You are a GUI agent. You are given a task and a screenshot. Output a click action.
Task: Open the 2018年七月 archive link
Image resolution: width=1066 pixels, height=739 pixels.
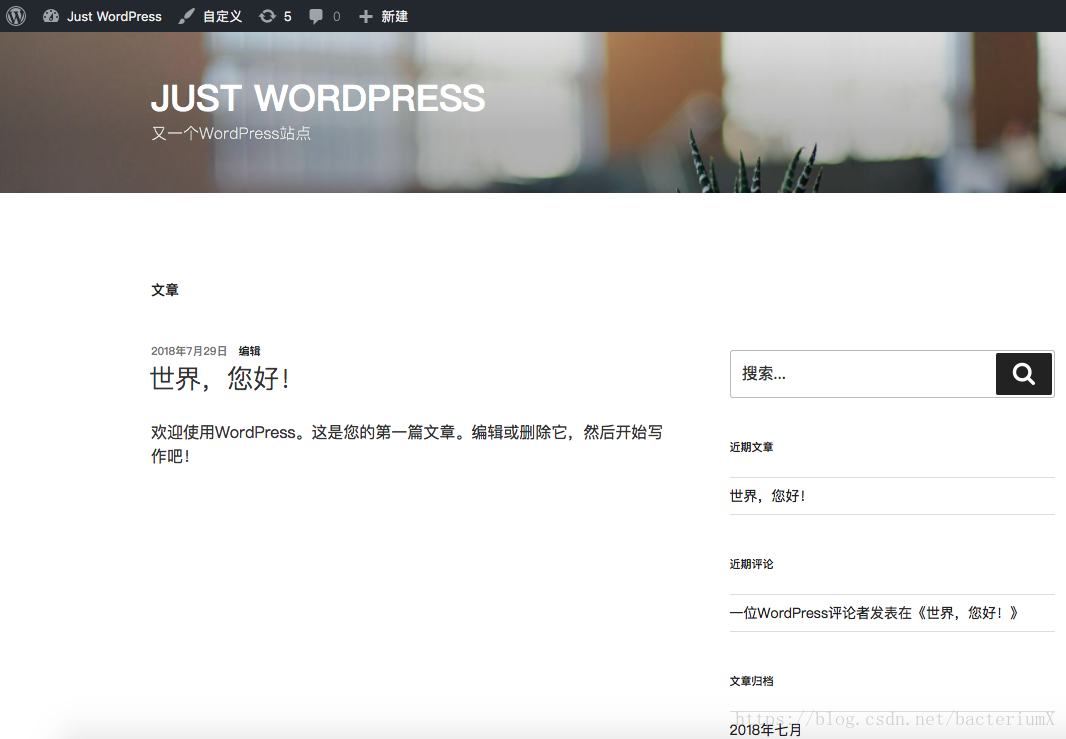[x=766, y=729]
